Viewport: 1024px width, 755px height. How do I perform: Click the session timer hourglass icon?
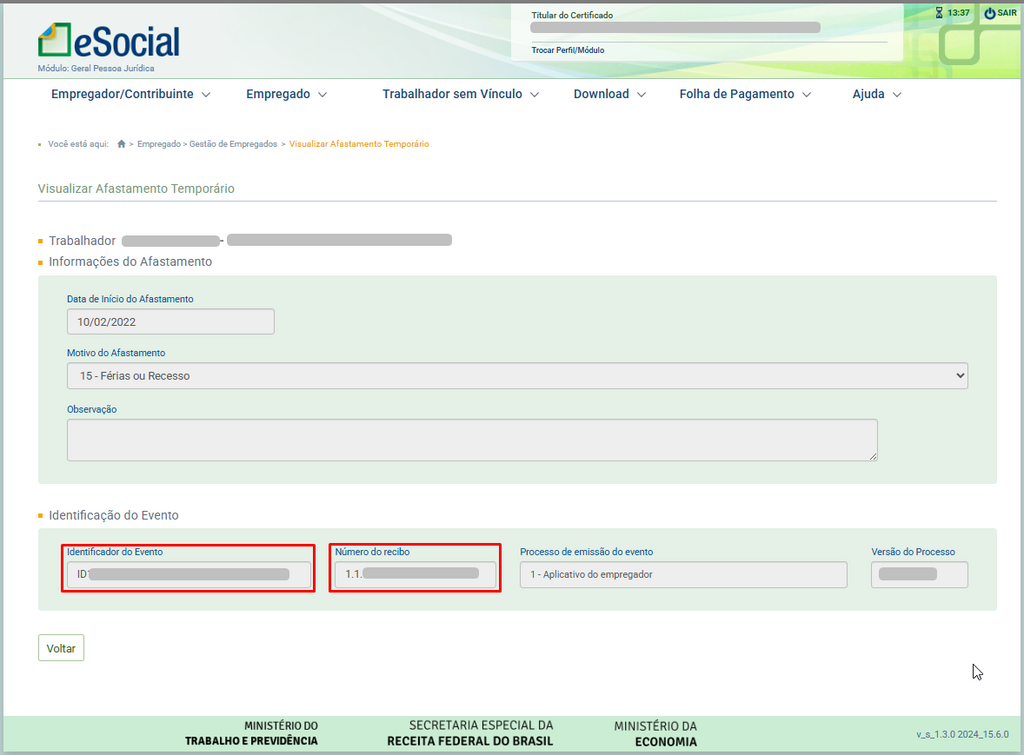tap(939, 13)
